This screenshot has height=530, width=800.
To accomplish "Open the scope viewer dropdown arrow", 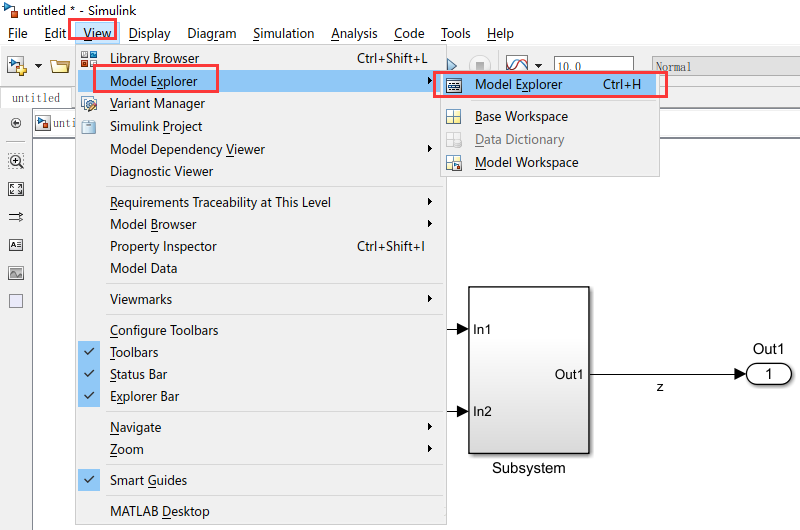I will click(x=538, y=66).
